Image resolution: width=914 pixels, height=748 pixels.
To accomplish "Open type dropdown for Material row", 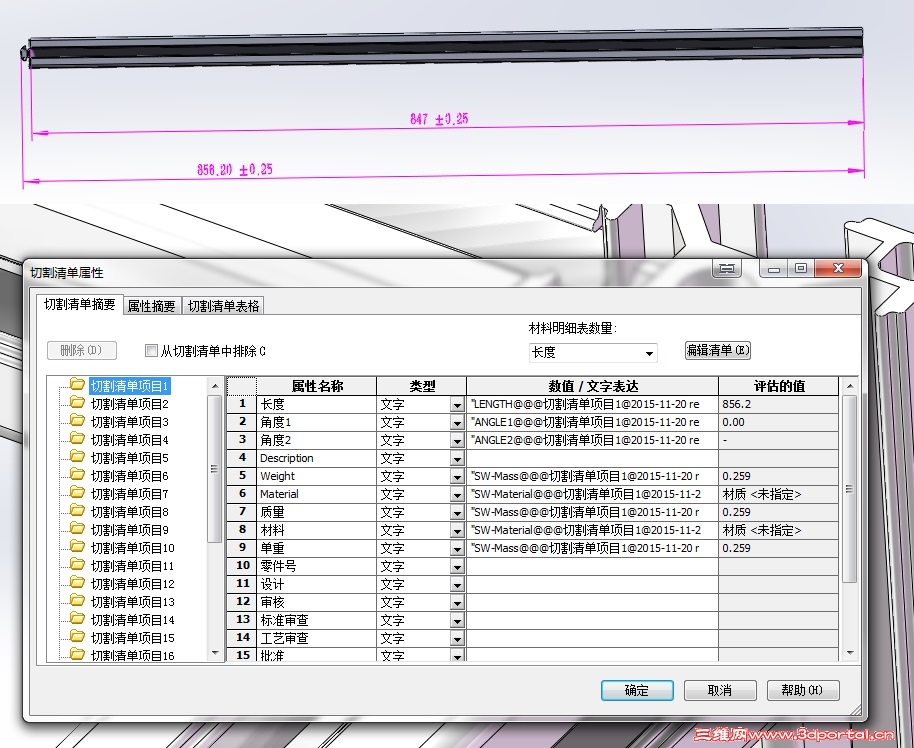I will (458, 496).
